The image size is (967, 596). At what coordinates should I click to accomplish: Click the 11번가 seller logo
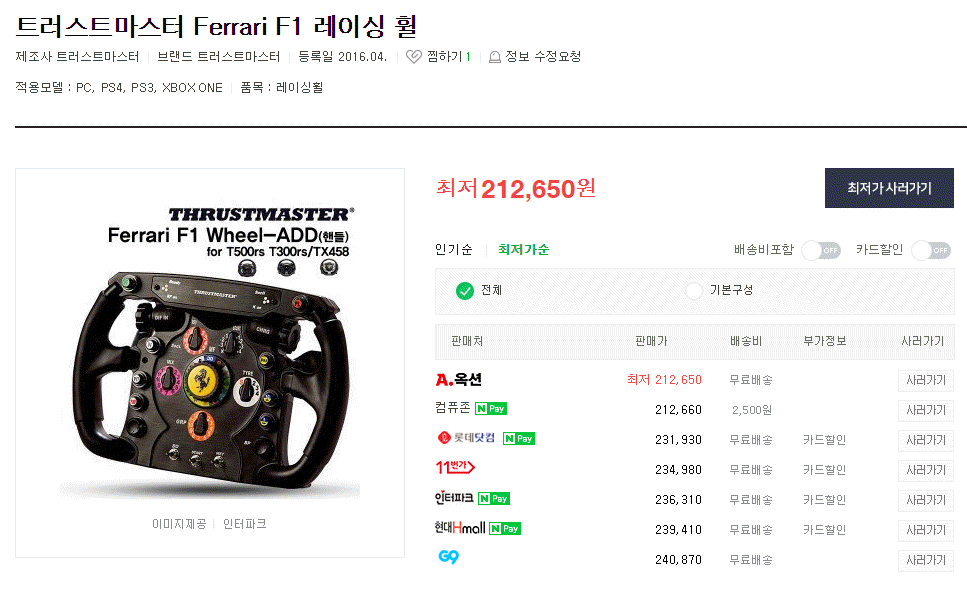coord(455,468)
